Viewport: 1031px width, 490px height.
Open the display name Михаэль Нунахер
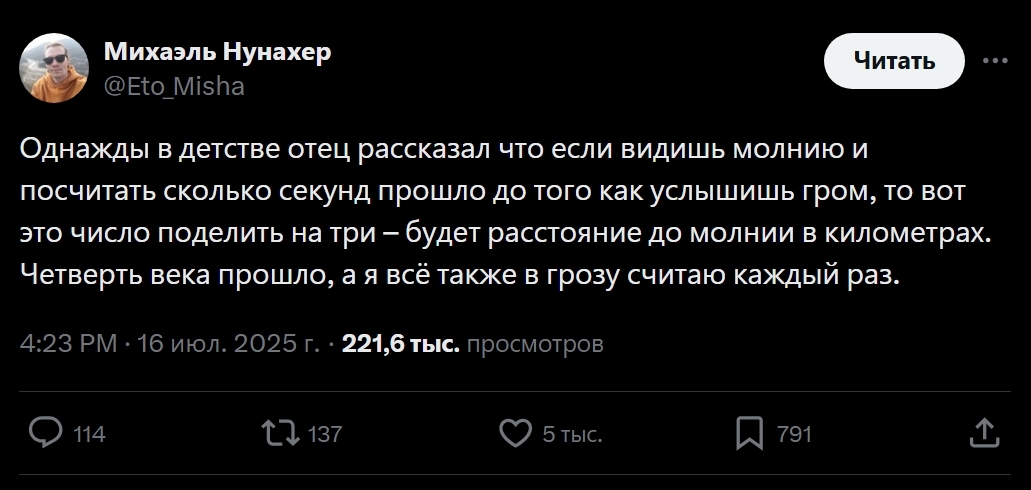(x=217, y=52)
